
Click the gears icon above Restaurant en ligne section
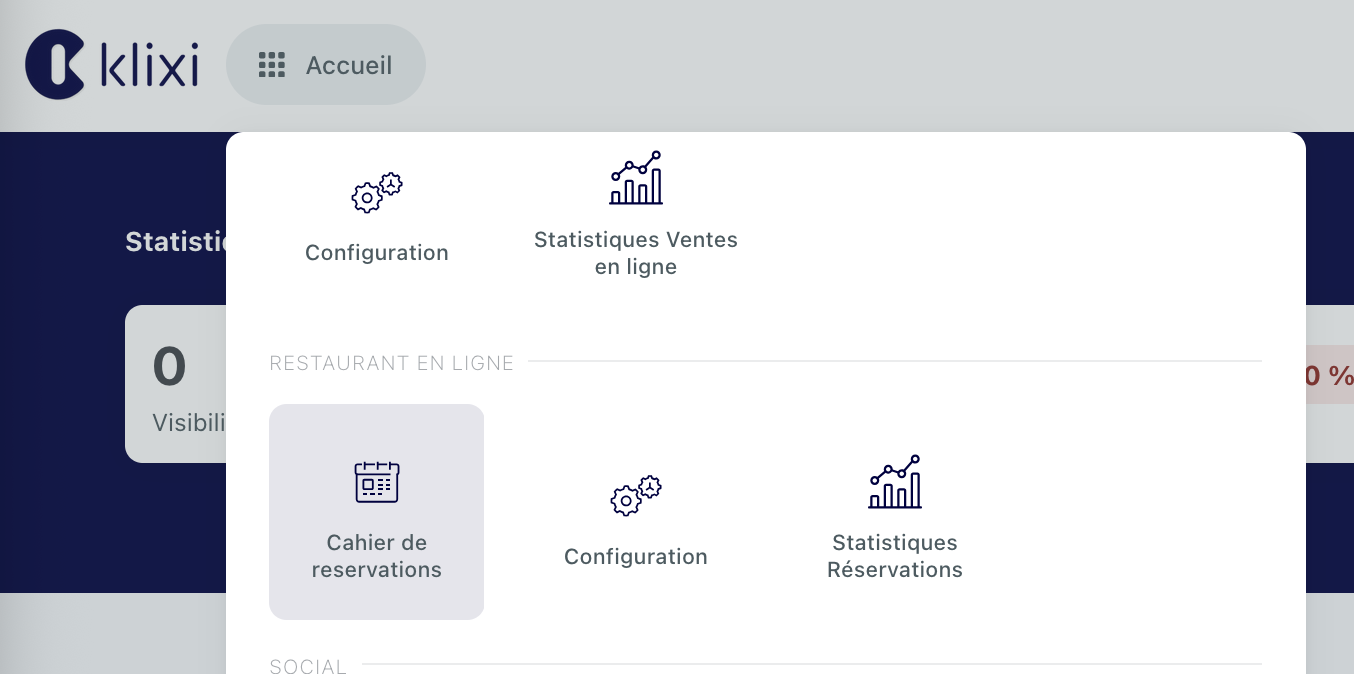coord(376,192)
